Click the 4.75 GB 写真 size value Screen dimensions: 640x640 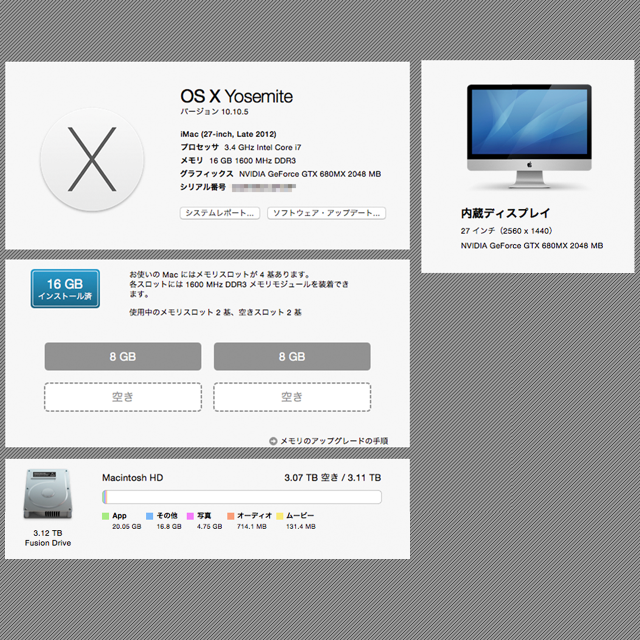click(209, 527)
